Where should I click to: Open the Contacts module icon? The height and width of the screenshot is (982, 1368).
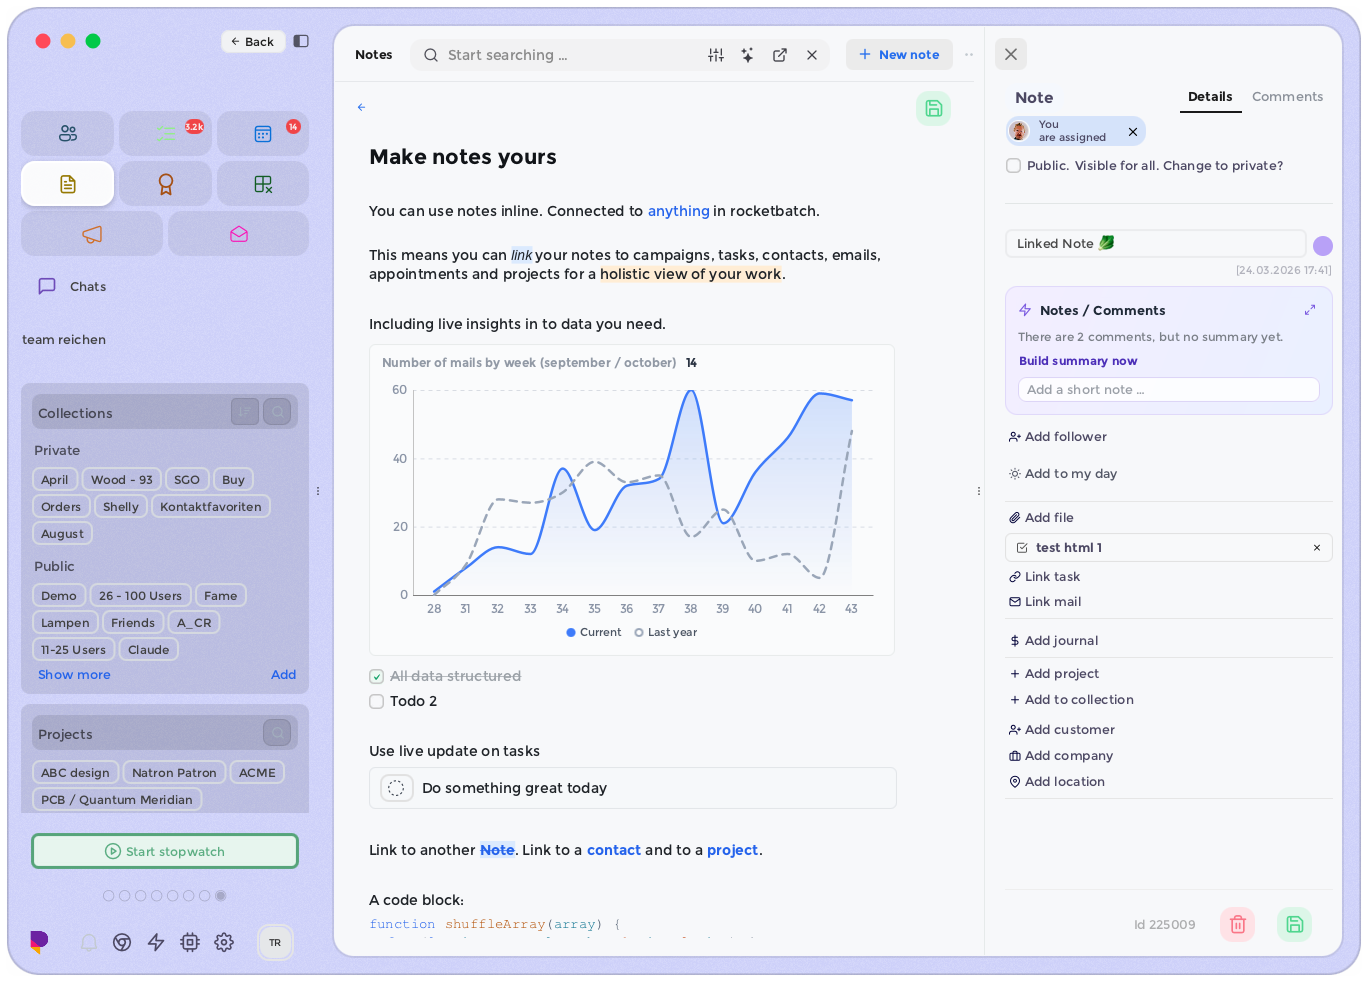(68, 133)
